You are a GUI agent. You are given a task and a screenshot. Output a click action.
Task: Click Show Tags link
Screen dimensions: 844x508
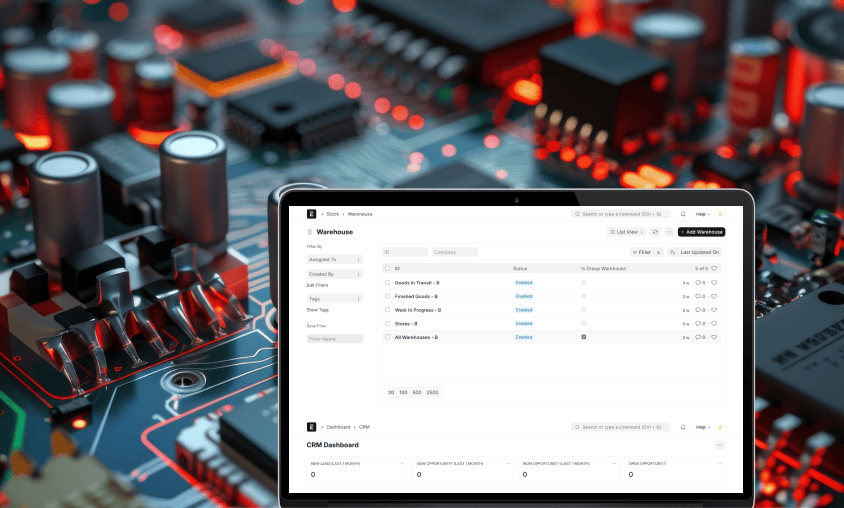point(318,310)
